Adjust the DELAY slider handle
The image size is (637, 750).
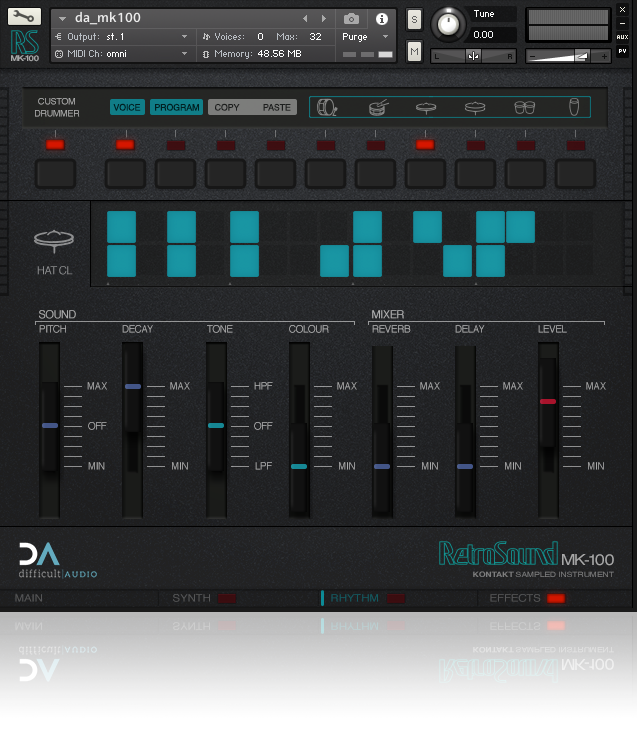point(465,466)
